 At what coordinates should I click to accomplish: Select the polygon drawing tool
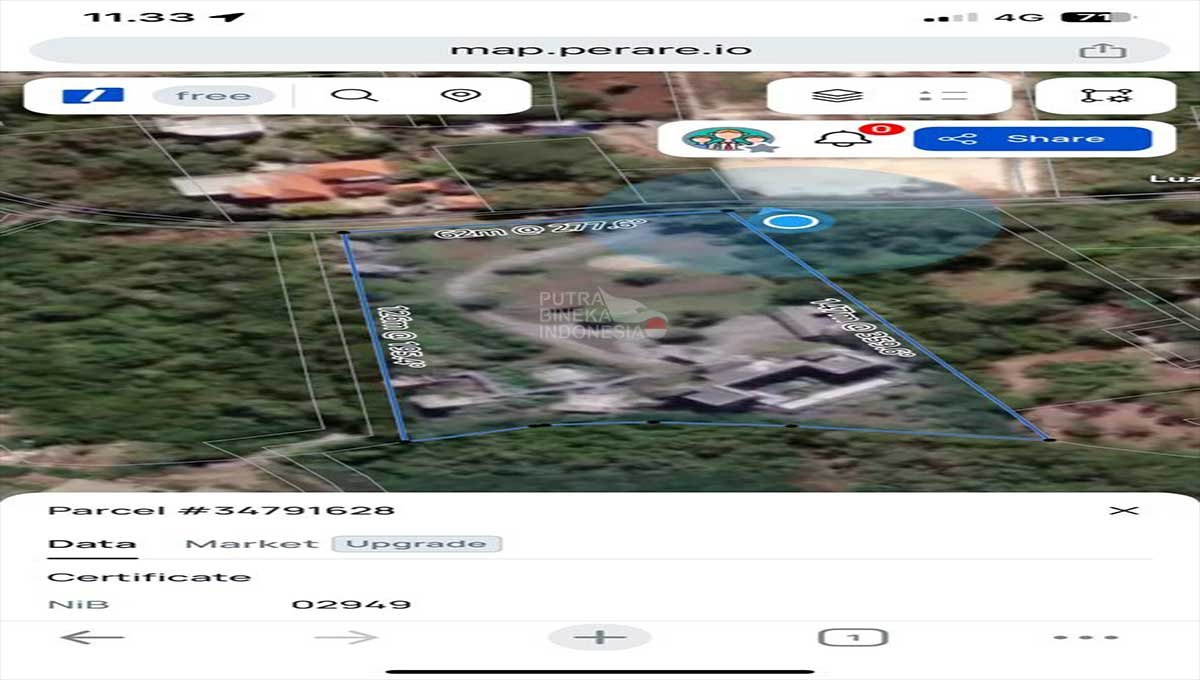(x=1105, y=96)
